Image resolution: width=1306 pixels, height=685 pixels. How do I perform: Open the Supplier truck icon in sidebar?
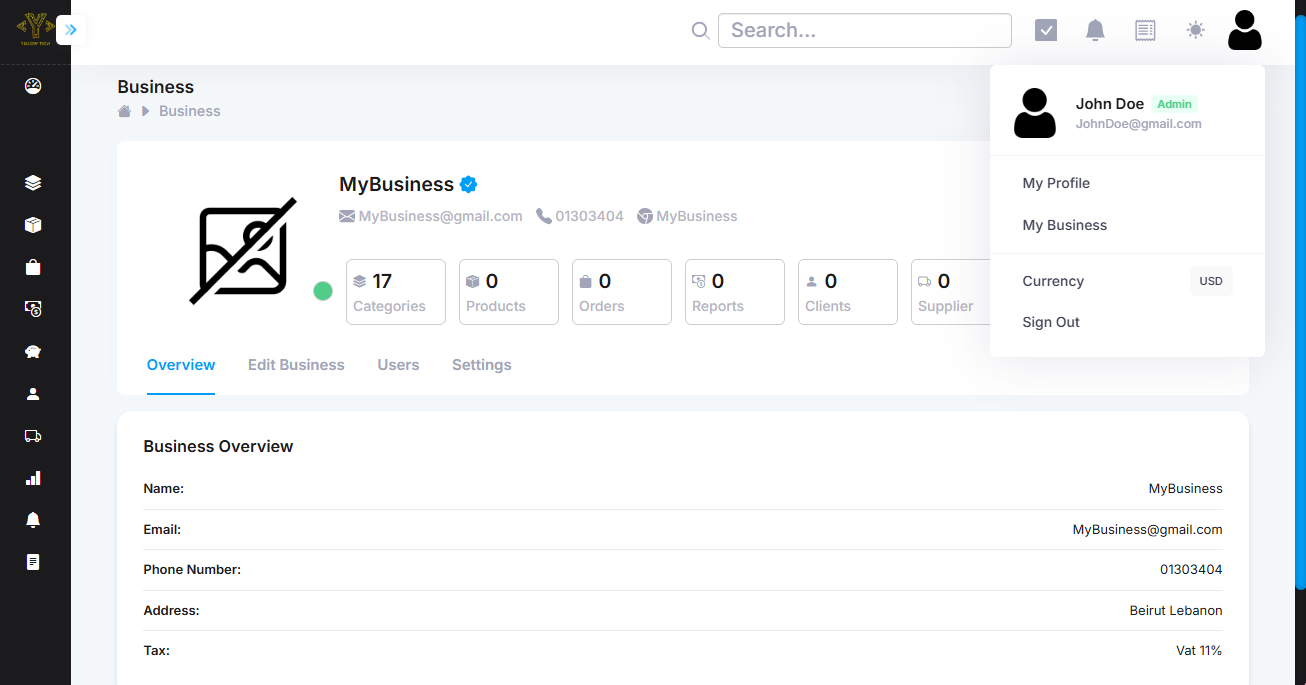(33, 435)
